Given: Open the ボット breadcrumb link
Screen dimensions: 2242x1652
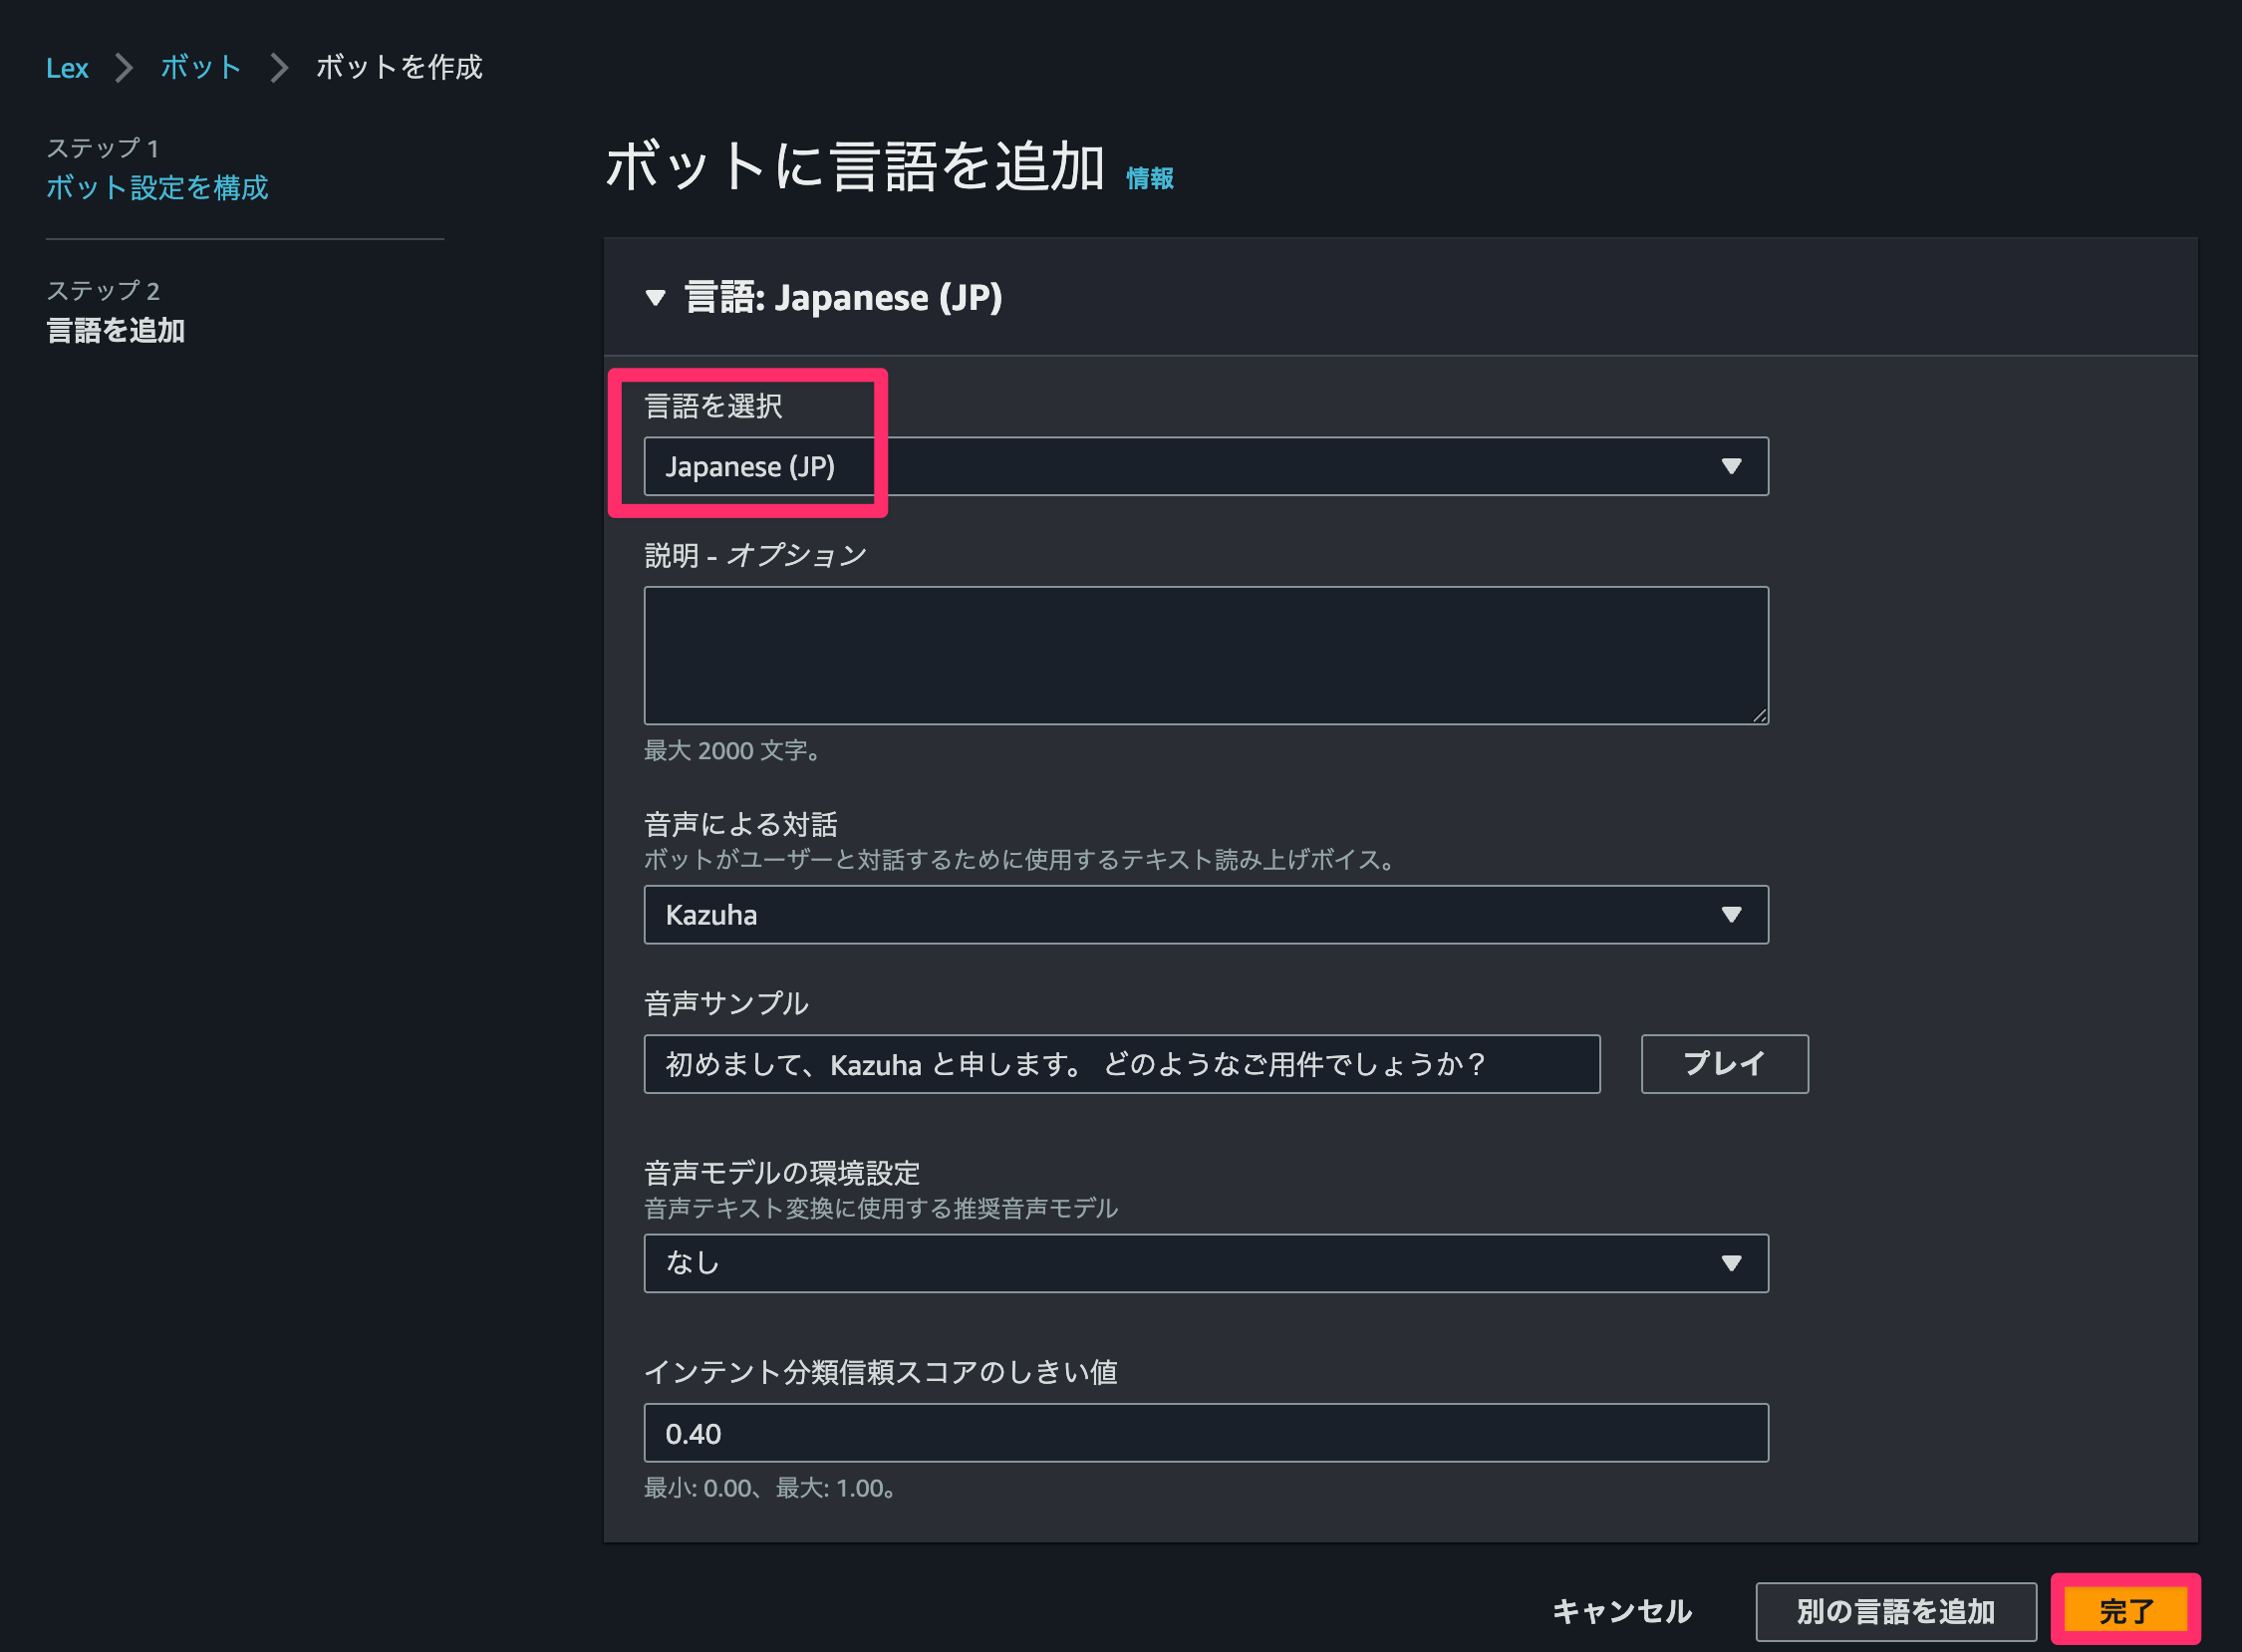Looking at the screenshot, I should [x=200, y=67].
